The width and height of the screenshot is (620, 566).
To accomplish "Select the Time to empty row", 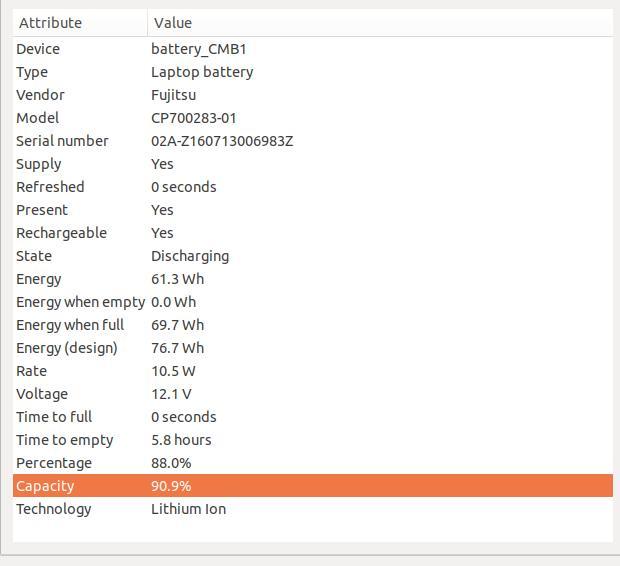I will click(x=313, y=440).
